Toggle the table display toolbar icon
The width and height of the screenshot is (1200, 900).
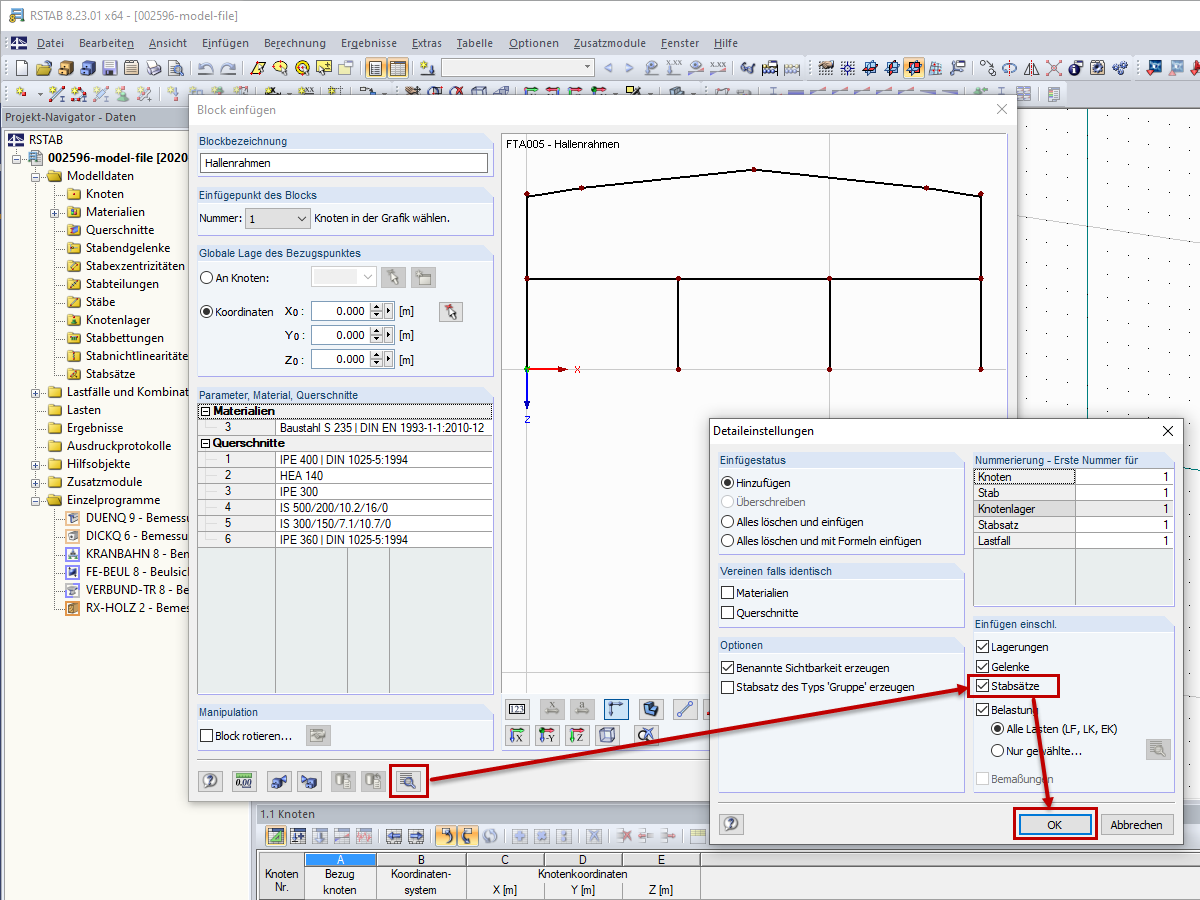pos(398,68)
